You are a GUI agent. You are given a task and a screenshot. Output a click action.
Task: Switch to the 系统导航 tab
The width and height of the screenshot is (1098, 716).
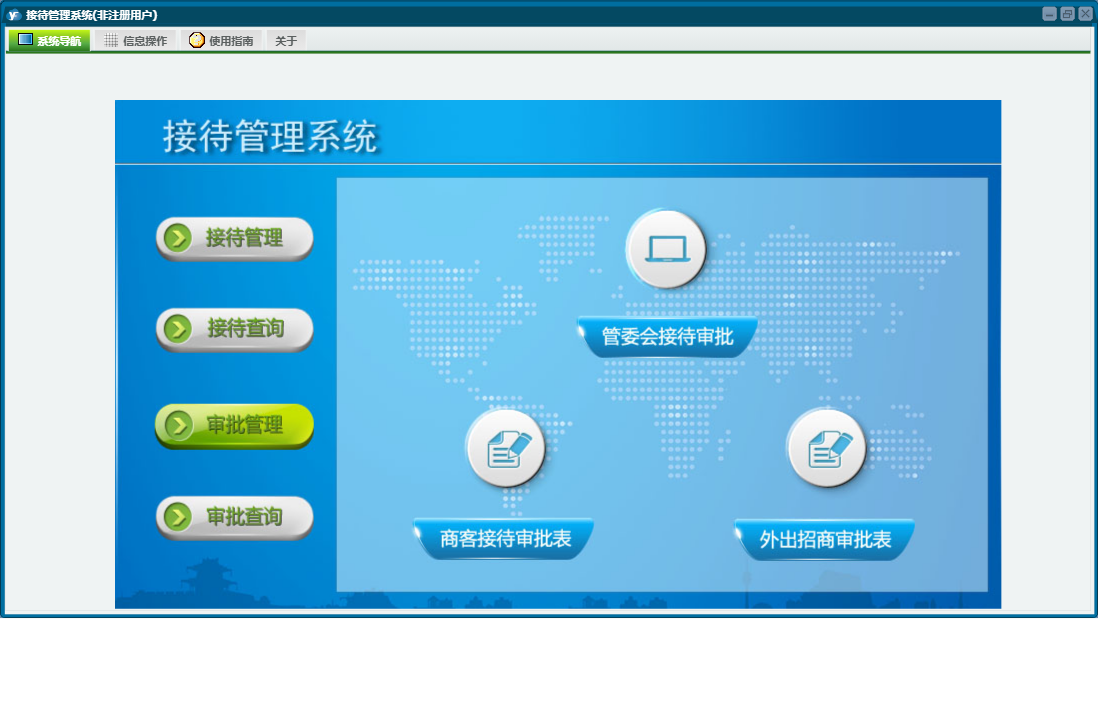coord(49,40)
